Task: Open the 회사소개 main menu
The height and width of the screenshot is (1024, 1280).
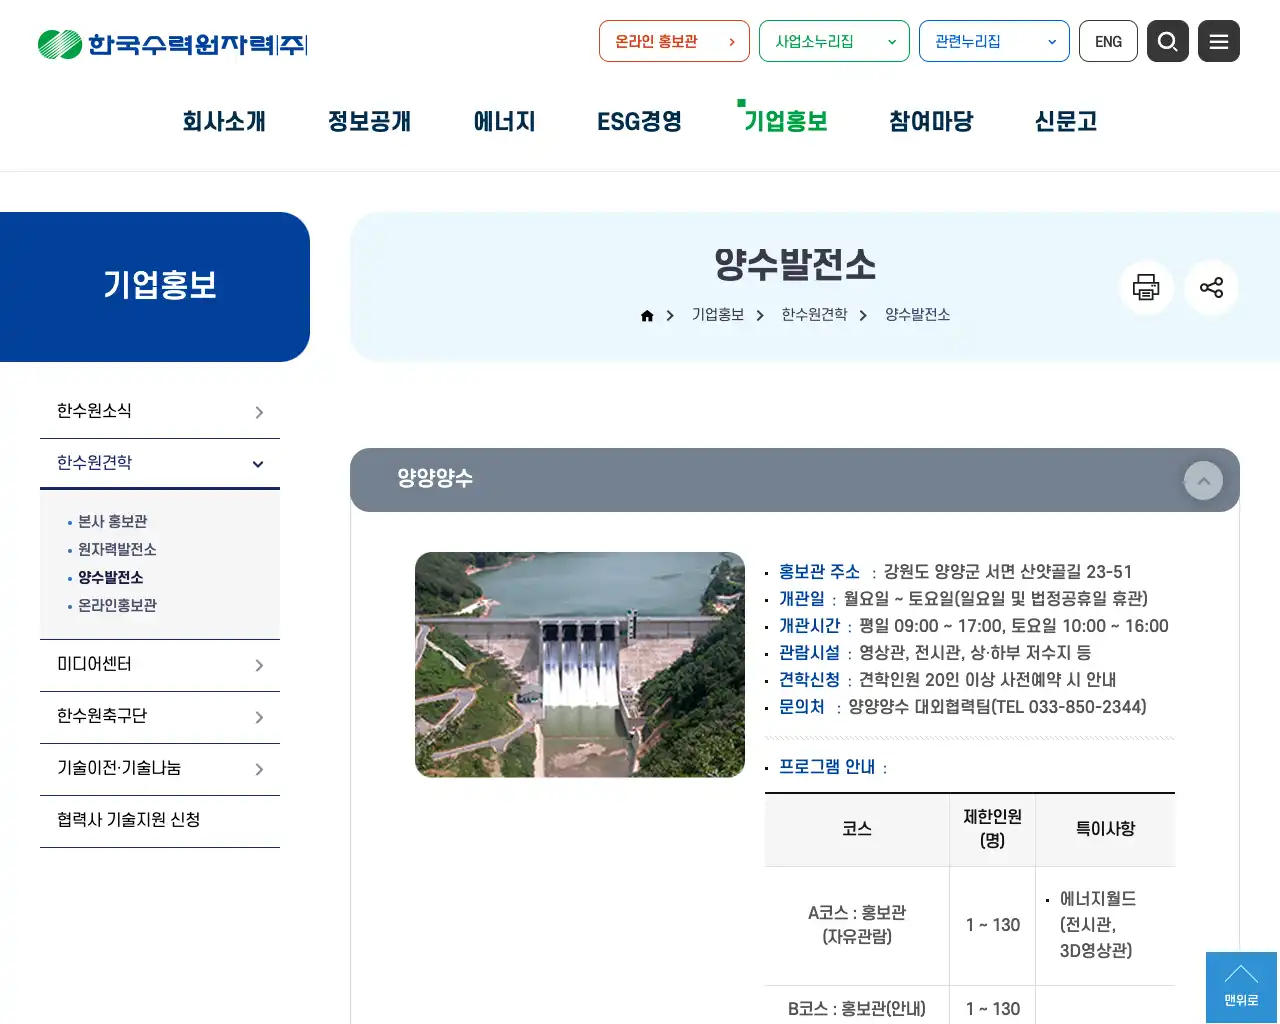Action: (x=224, y=121)
